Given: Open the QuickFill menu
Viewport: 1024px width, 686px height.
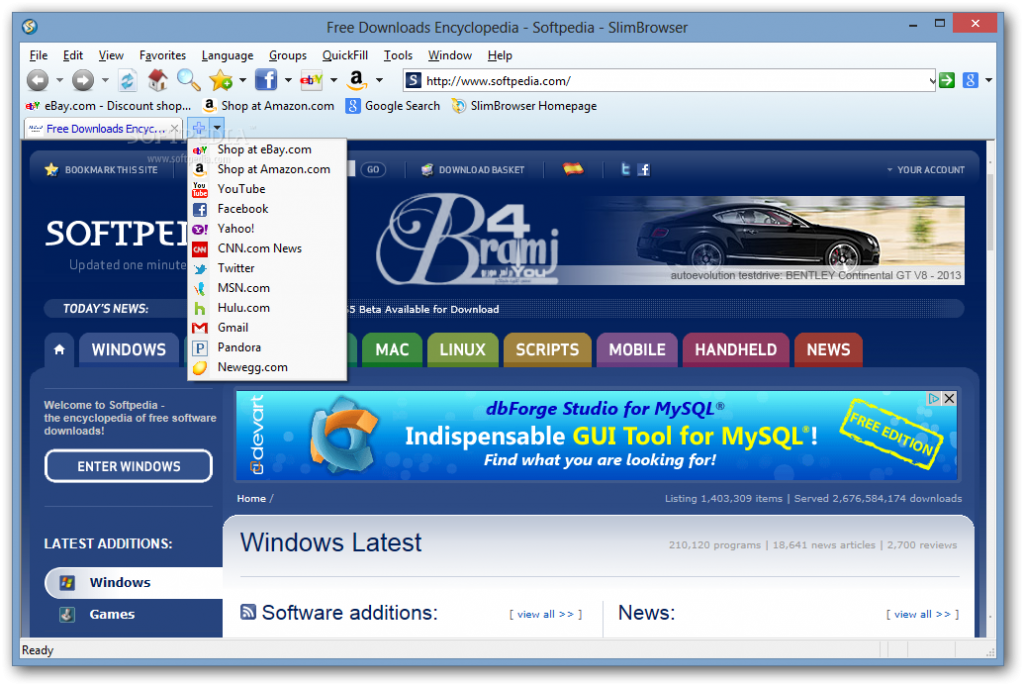Looking at the screenshot, I should 344,55.
